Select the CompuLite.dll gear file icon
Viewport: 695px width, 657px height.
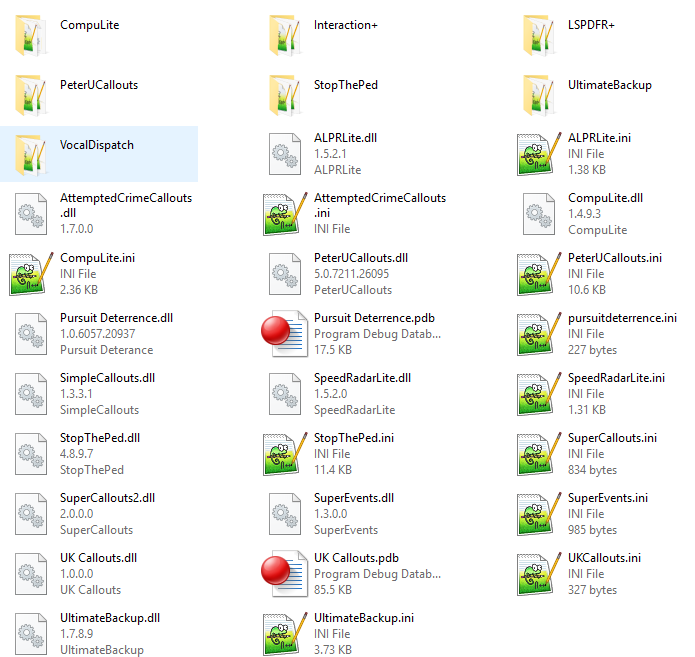click(539, 214)
